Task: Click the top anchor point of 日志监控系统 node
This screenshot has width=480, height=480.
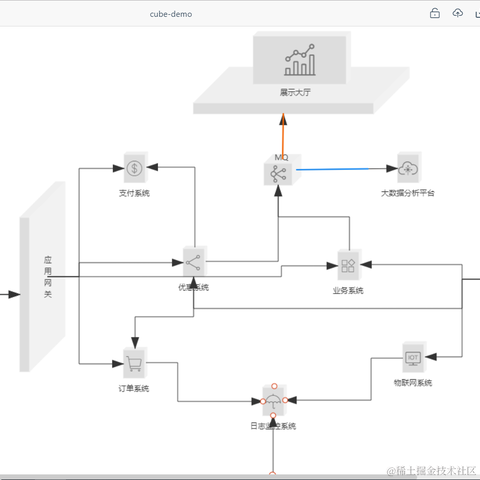Action: [274, 386]
